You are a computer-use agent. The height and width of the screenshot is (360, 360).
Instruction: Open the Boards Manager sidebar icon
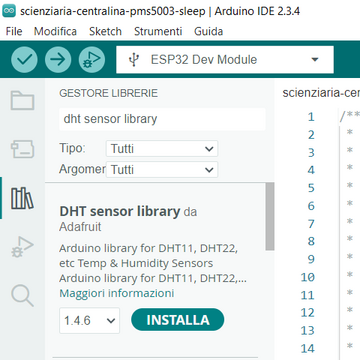pyautogui.click(x=22, y=149)
